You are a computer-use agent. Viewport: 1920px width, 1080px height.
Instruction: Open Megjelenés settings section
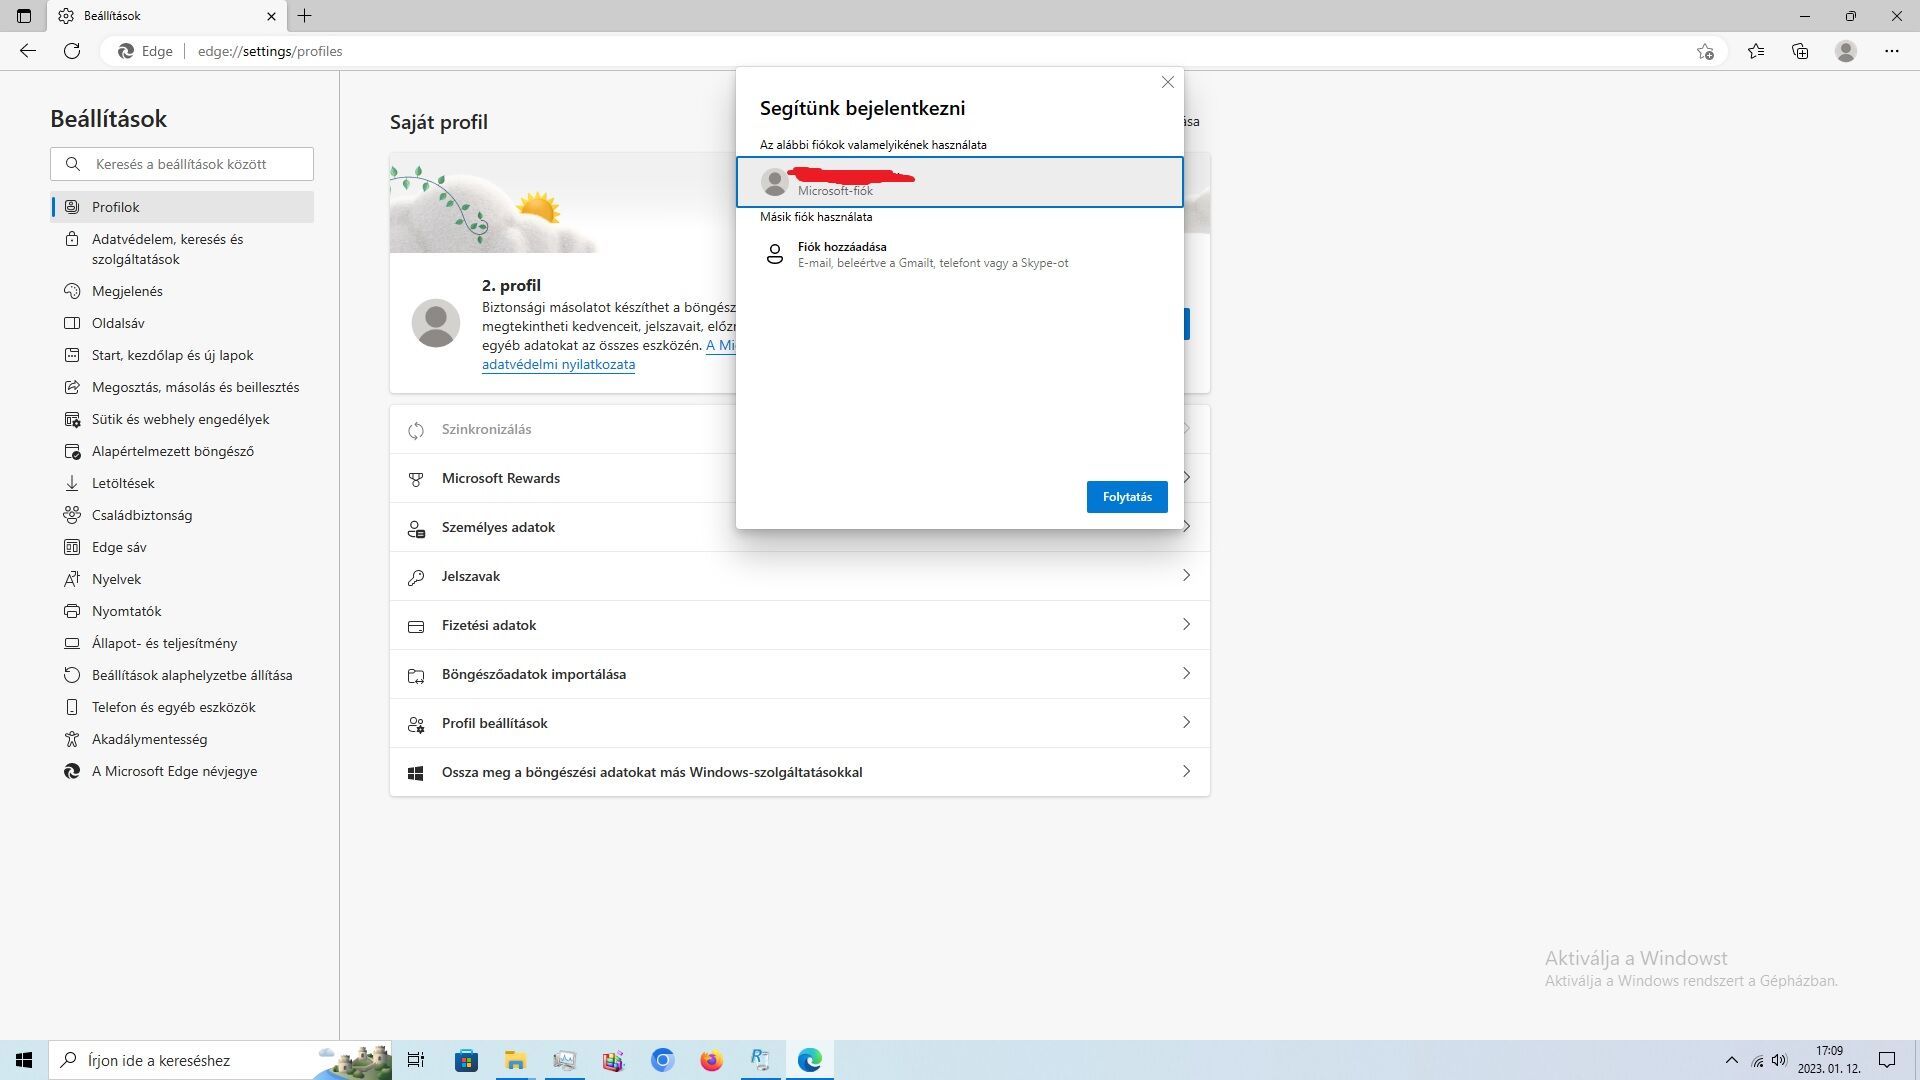[x=127, y=291]
